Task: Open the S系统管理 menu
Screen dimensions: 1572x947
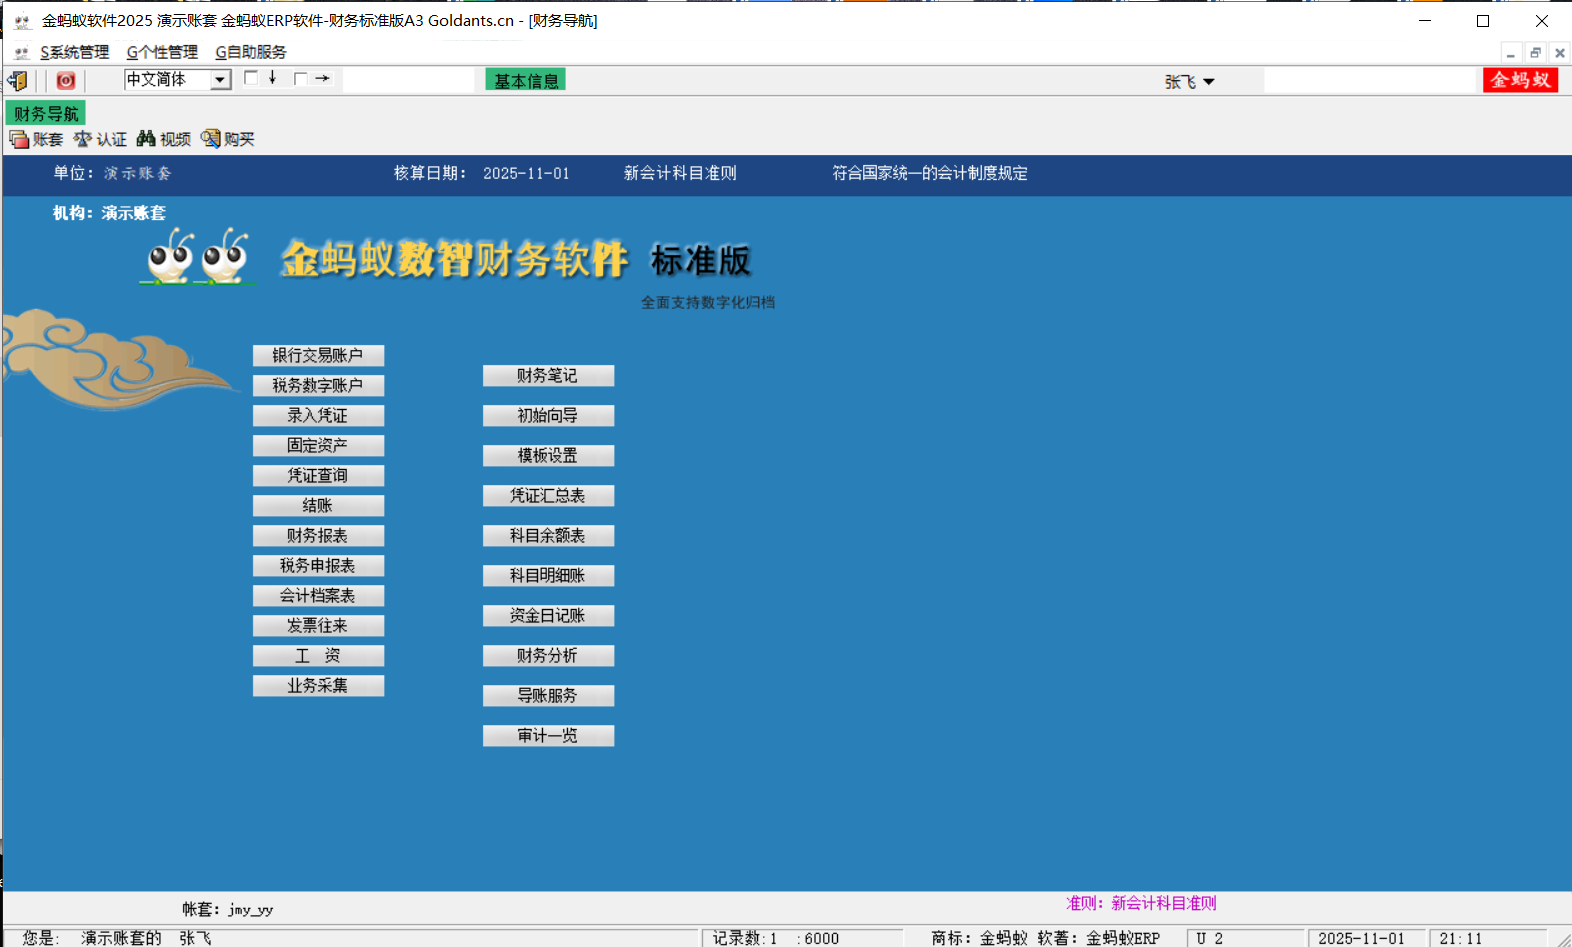Action: tap(75, 52)
